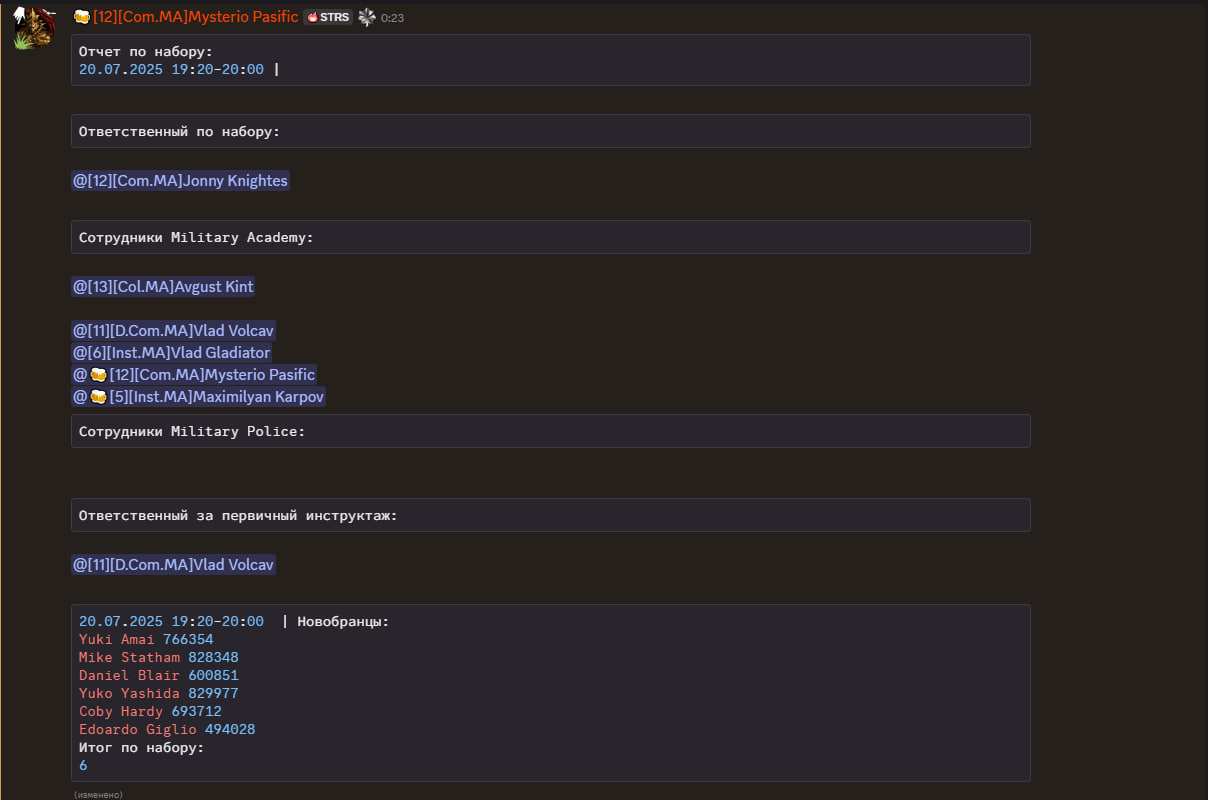The image size is (1208, 800).
Task: Open the Vlad Volcav mention under Military Academy staff
Action: [173, 331]
